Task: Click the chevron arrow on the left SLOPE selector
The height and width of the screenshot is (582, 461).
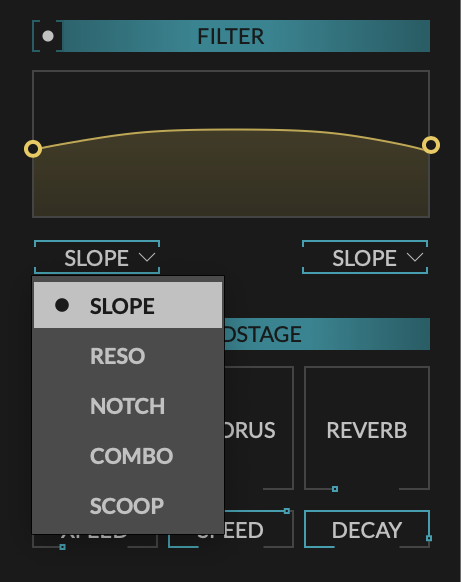Action: [x=147, y=257]
